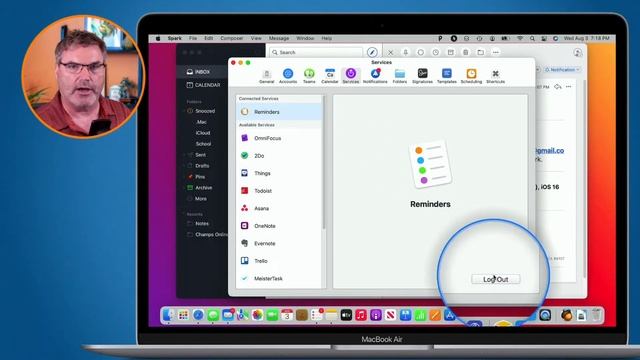Open the Spark menu in menu bar
The image size is (640, 360).
coord(174,38)
